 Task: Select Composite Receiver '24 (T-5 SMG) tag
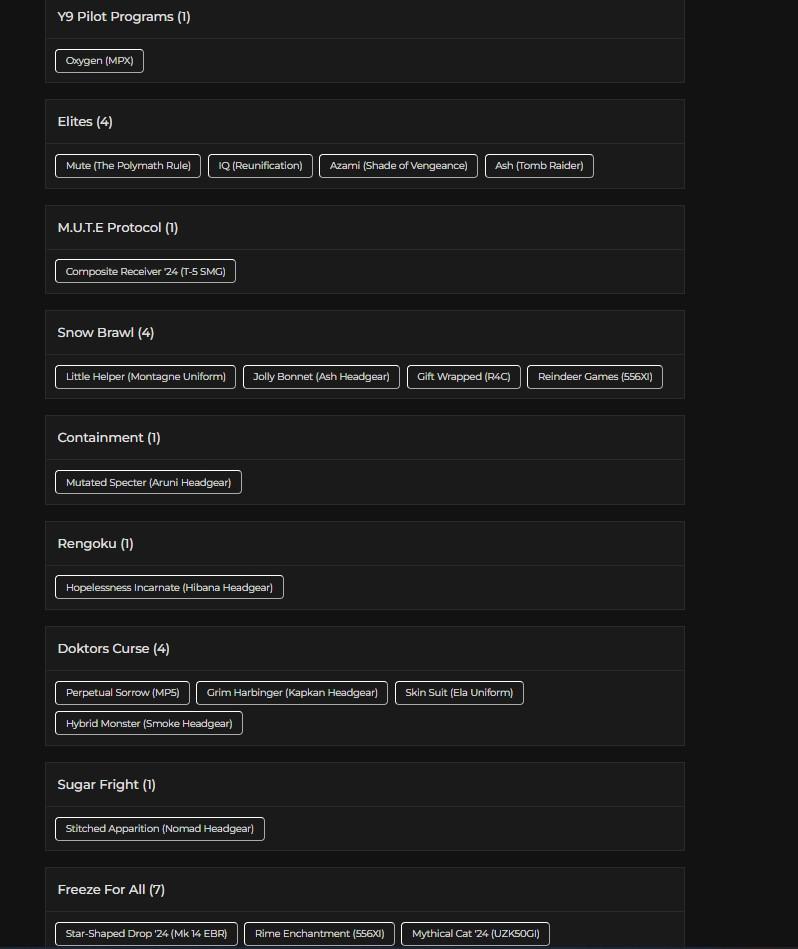click(x=145, y=272)
